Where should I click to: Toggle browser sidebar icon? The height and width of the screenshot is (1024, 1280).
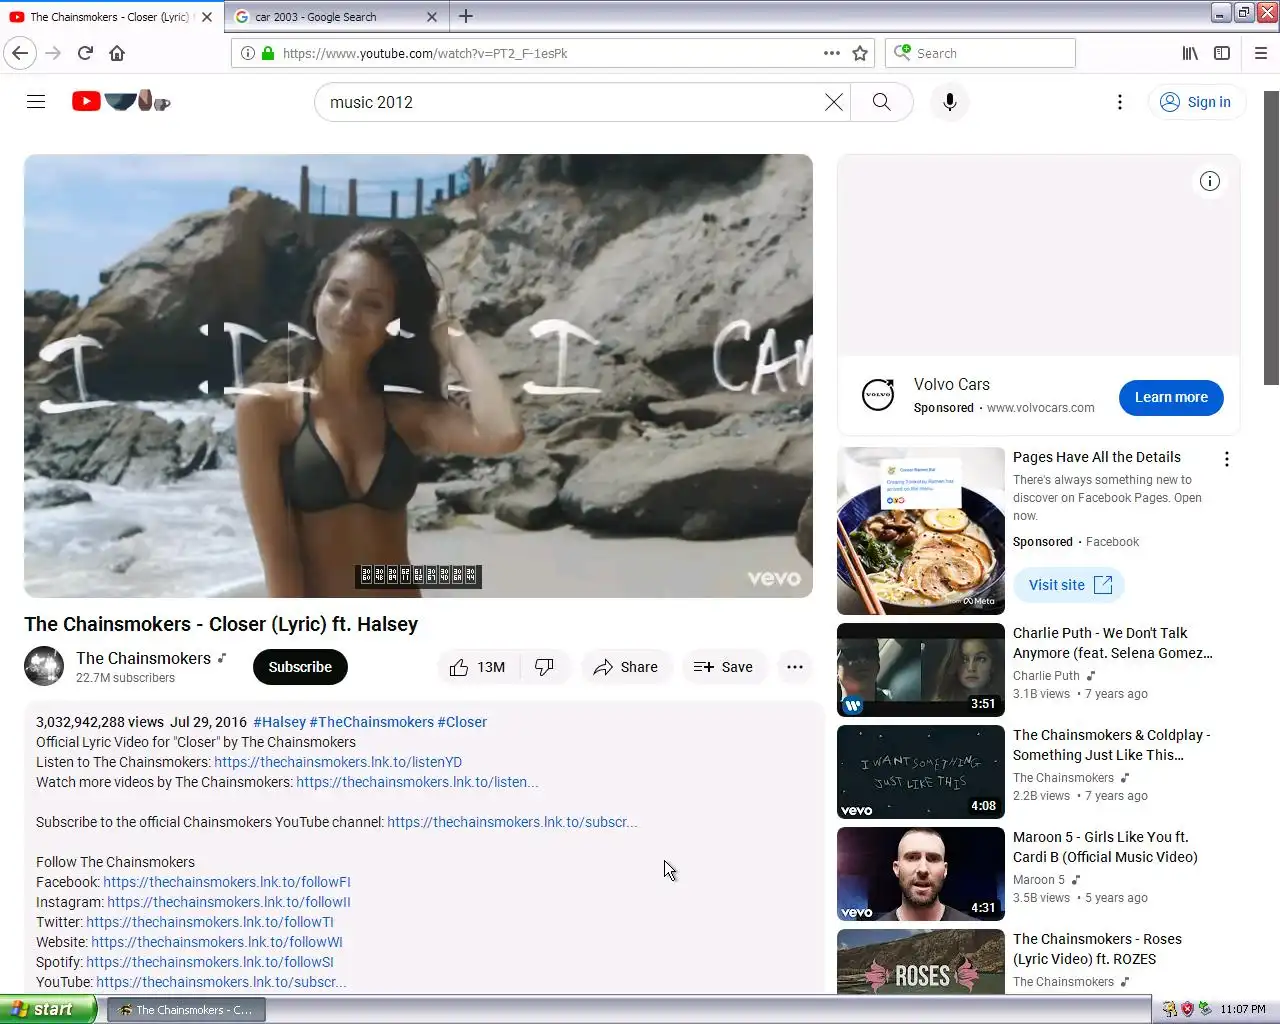coord(1222,53)
